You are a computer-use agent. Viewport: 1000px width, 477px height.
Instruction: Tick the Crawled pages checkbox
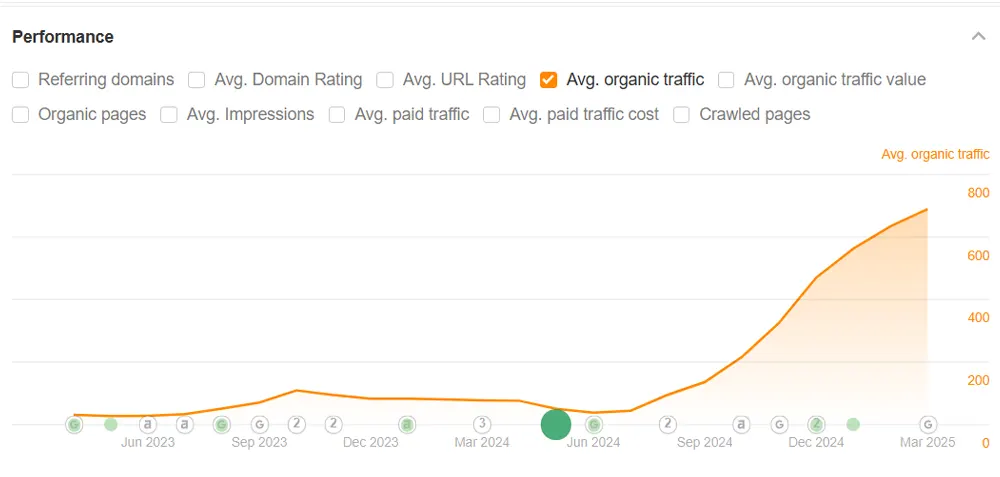pyautogui.click(x=682, y=115)
